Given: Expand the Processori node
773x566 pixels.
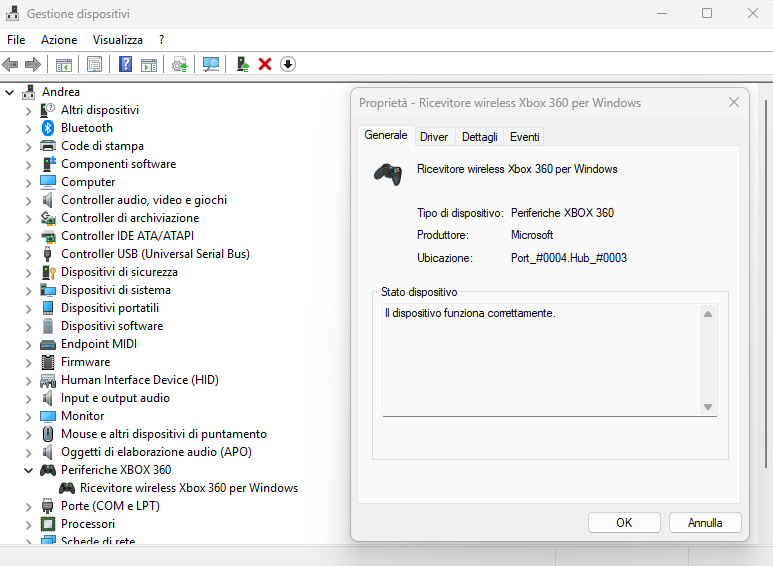Looking at the screenshot, I should coord(29,525).
